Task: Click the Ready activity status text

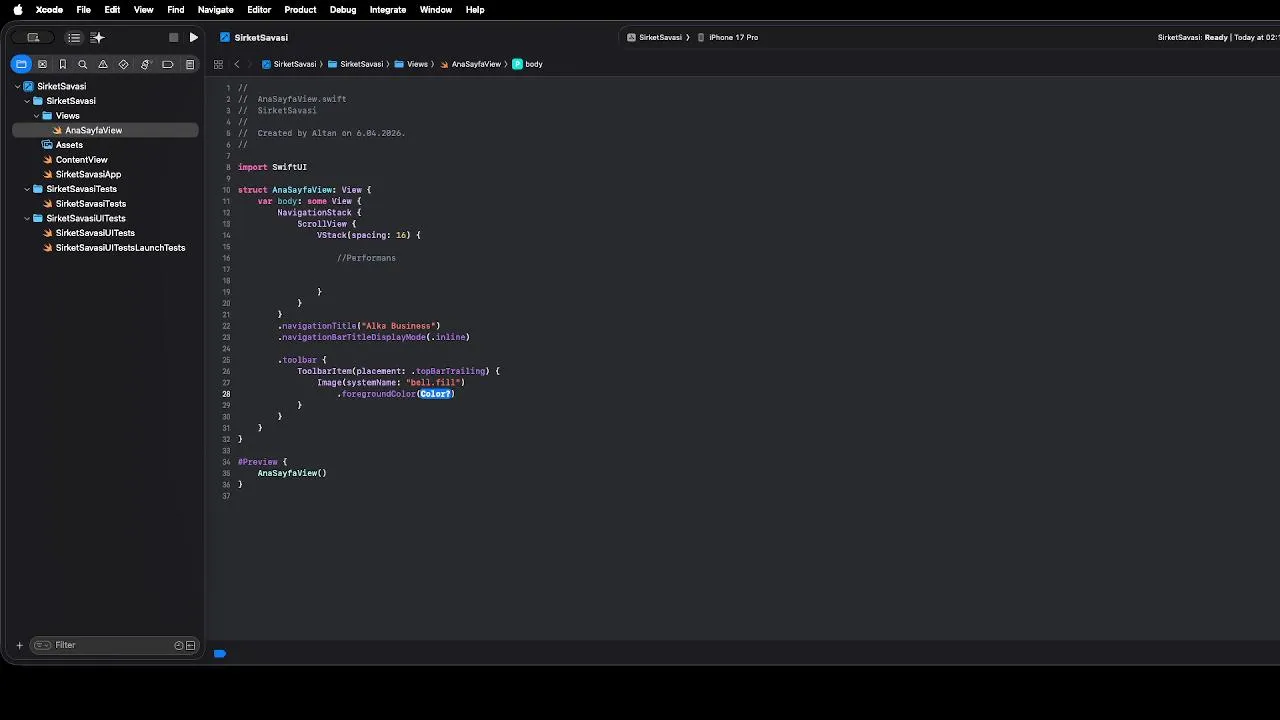Action: point(1216,37)
